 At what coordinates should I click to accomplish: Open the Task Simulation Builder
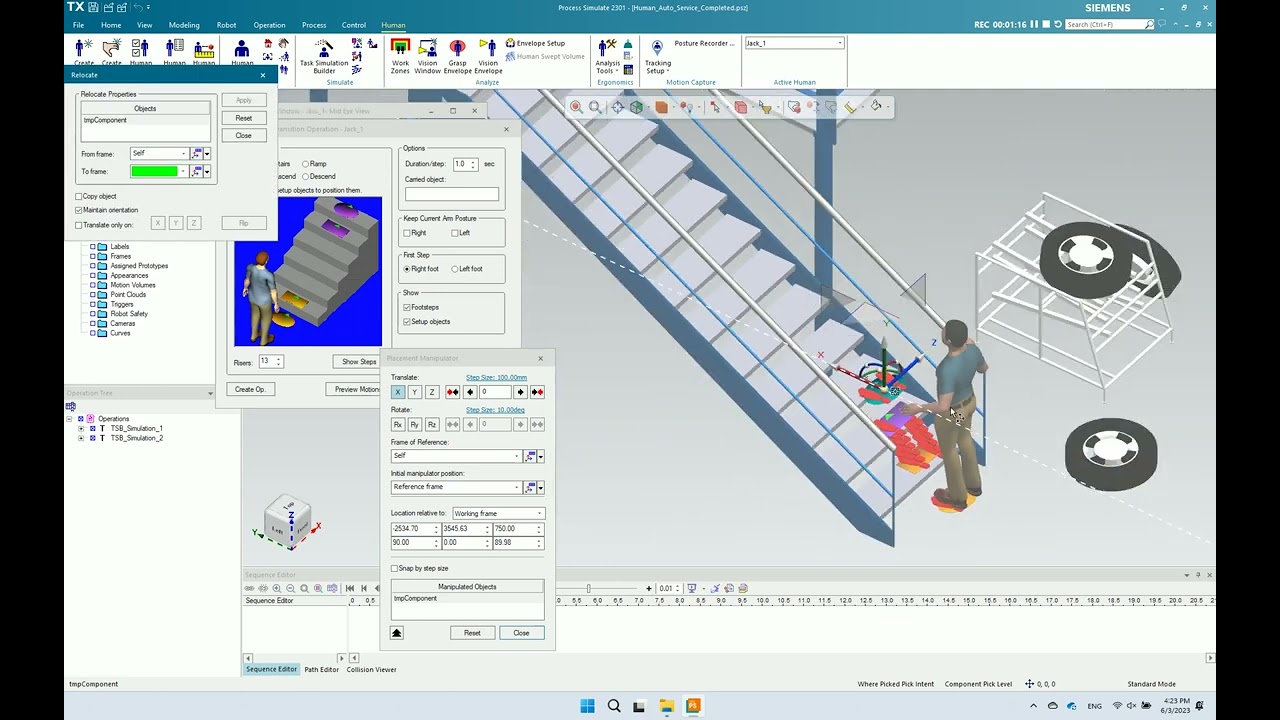pos(324,56)
